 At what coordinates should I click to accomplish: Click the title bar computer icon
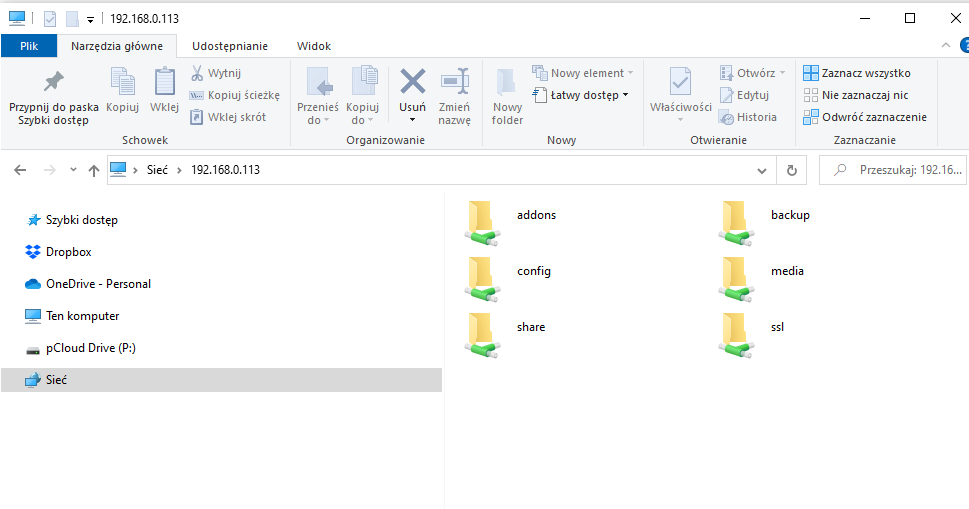[x=17, y=19]
